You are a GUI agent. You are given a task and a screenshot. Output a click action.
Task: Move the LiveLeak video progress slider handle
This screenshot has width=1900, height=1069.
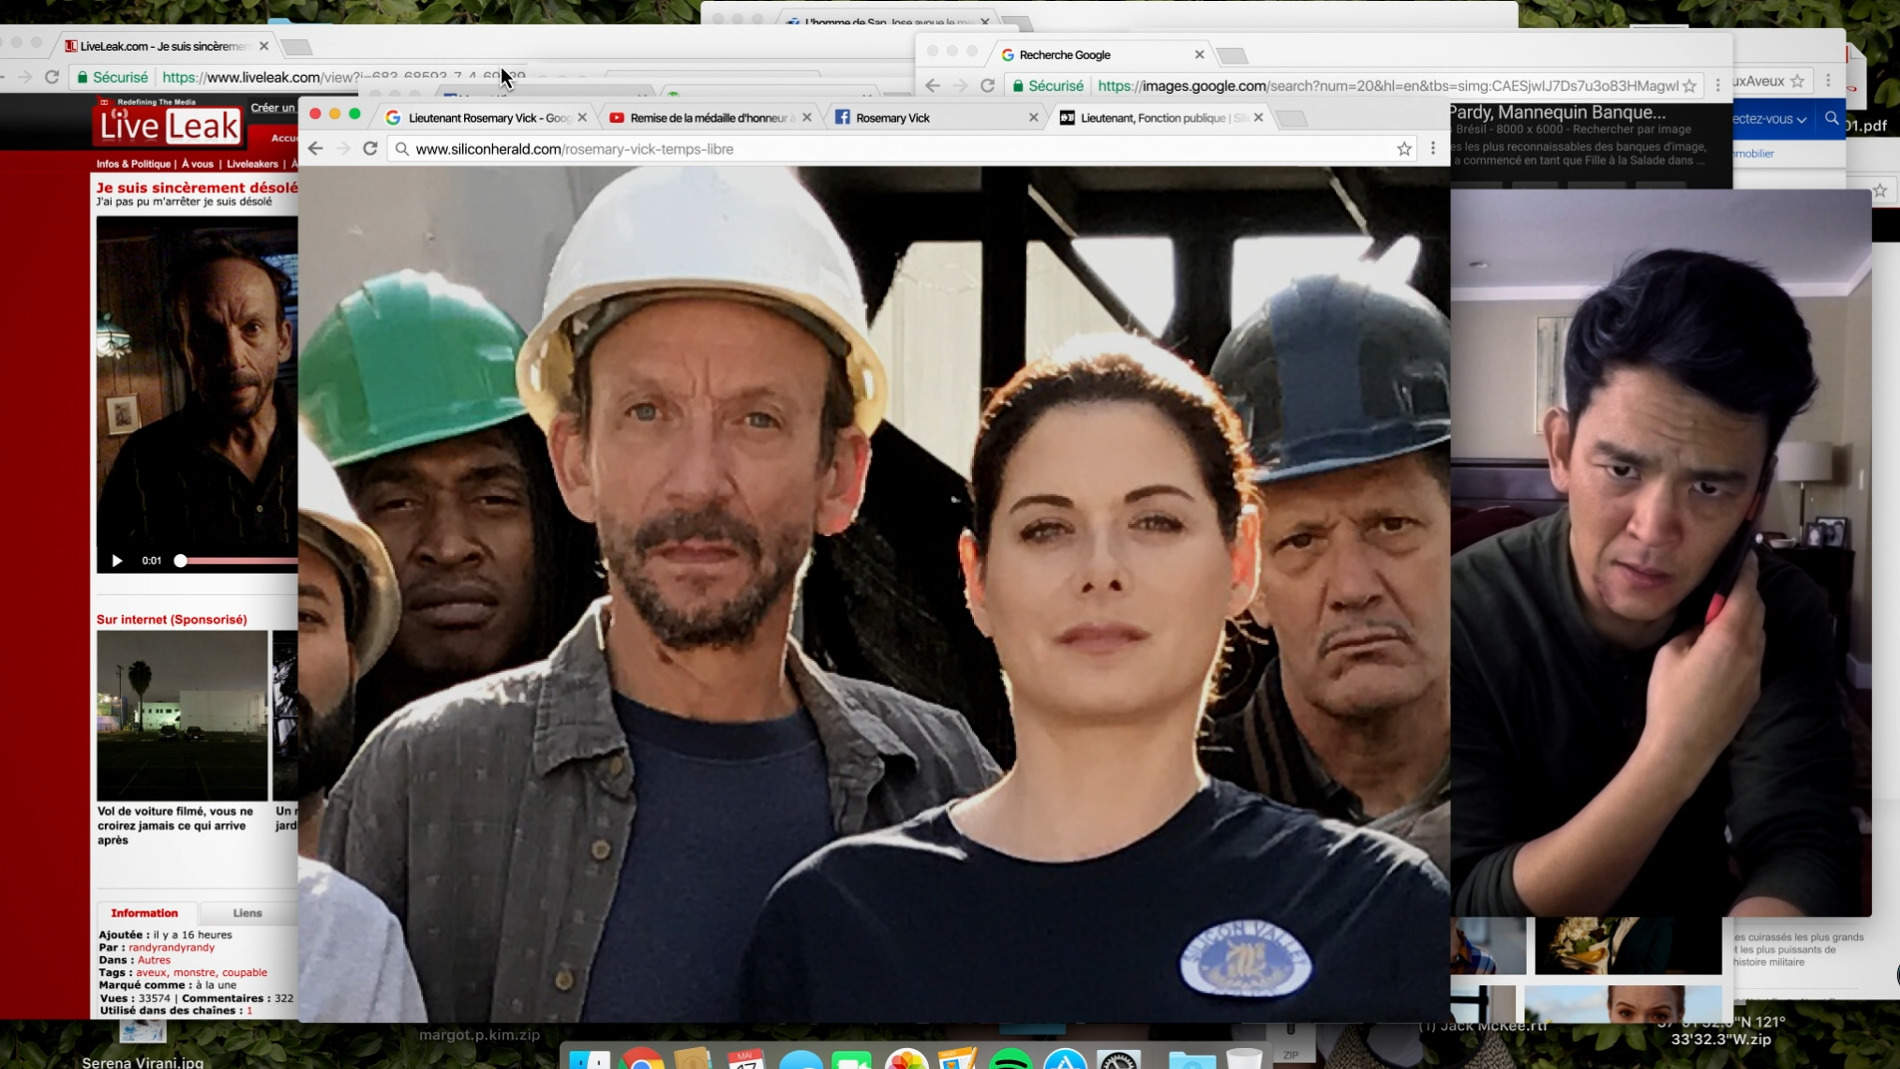tap(180, 561)
